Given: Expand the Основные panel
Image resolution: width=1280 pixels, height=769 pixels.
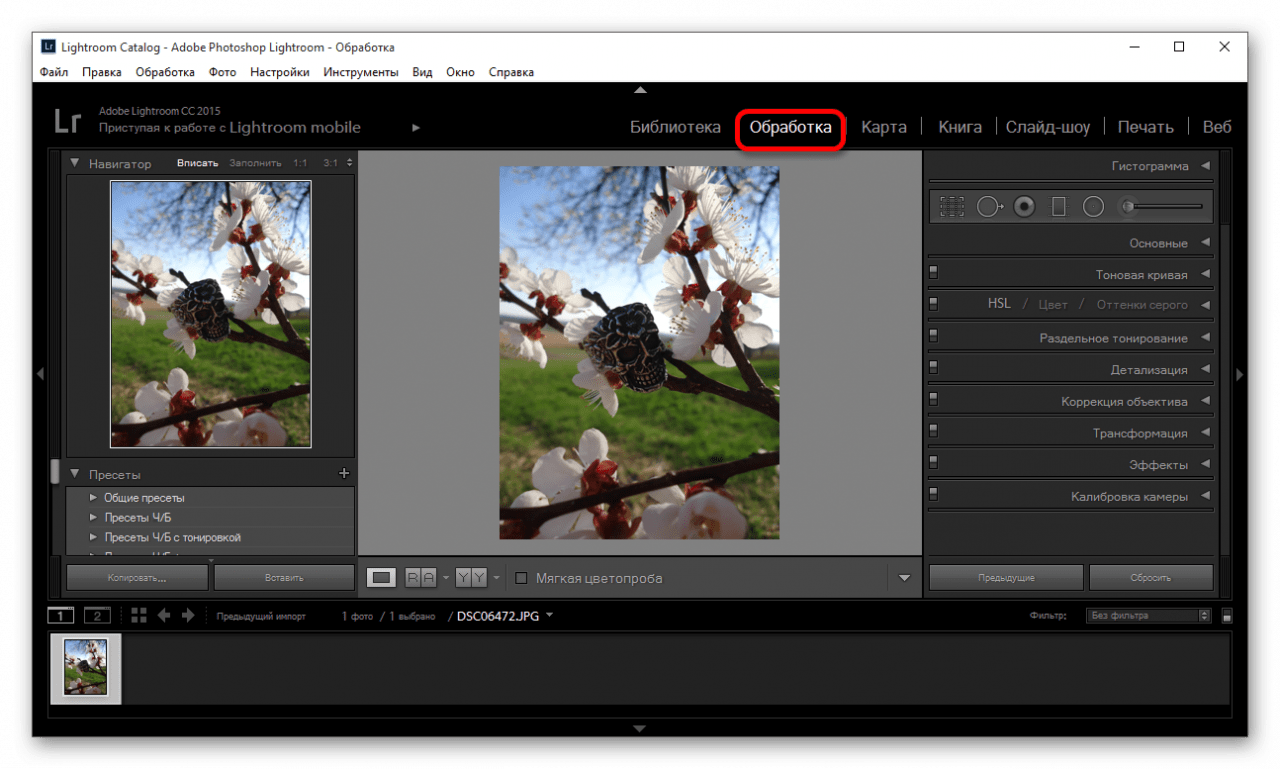Looking at the screenshot, I should [x=1205, y=243].
